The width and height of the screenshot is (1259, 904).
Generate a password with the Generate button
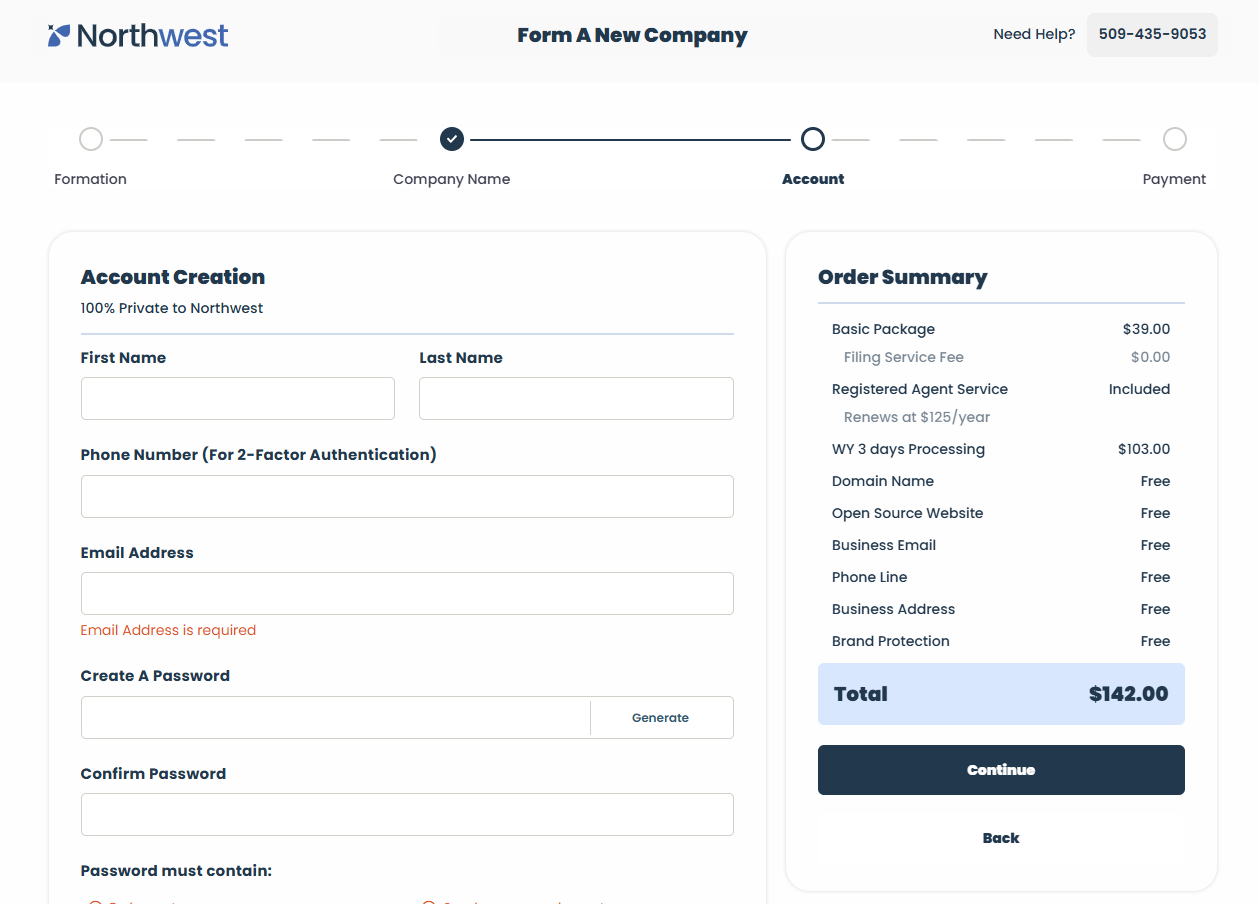click(661, 717)
